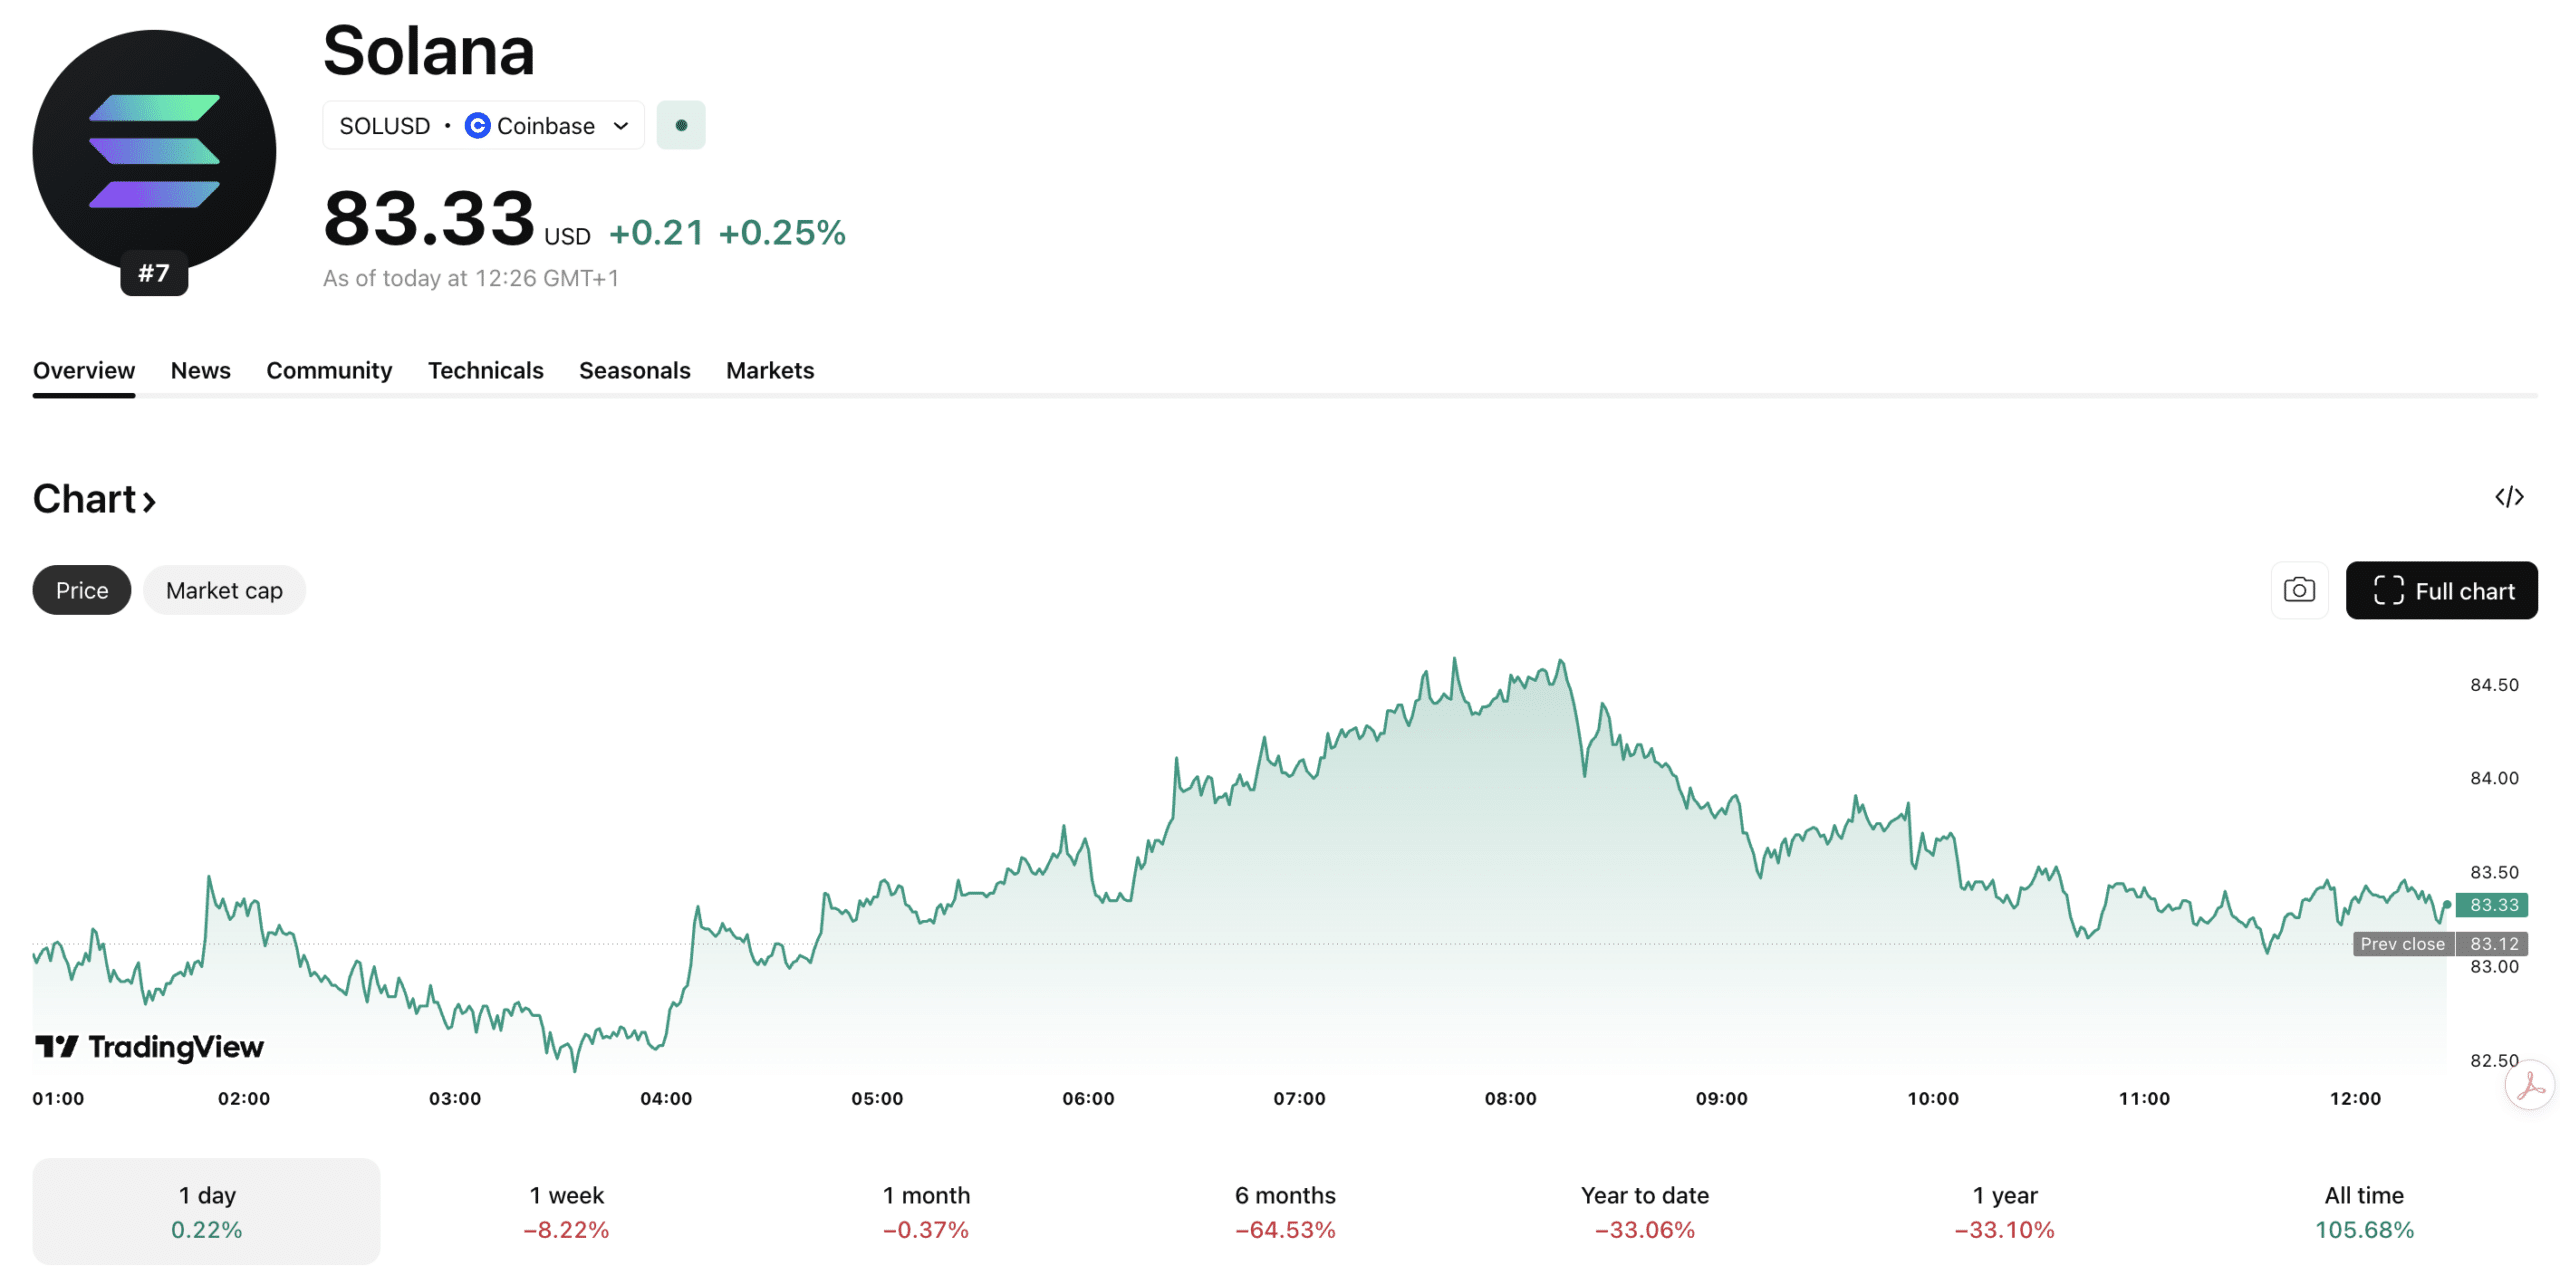The height and width of the screenshot is (1275, 2560).
Task: Select the 1 month range
Action: [926, 1211]
